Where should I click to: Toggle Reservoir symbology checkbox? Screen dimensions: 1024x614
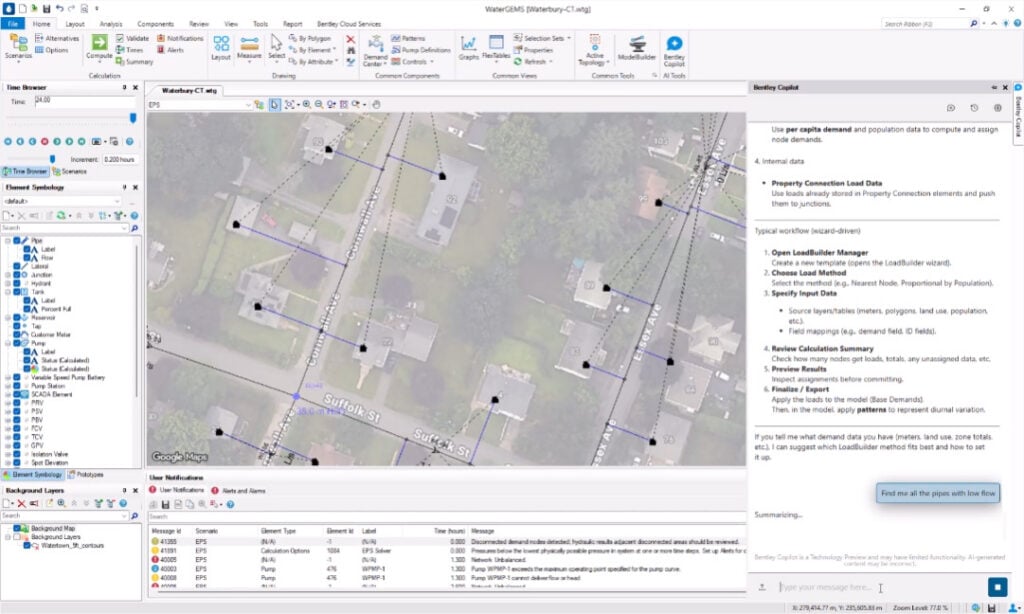(x=17, y=317)
